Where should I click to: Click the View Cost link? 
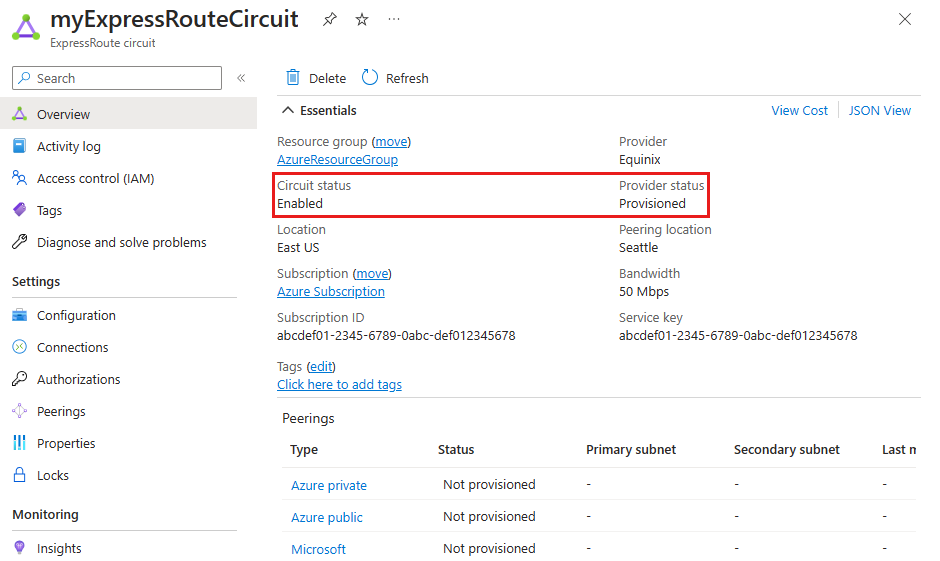799,111
